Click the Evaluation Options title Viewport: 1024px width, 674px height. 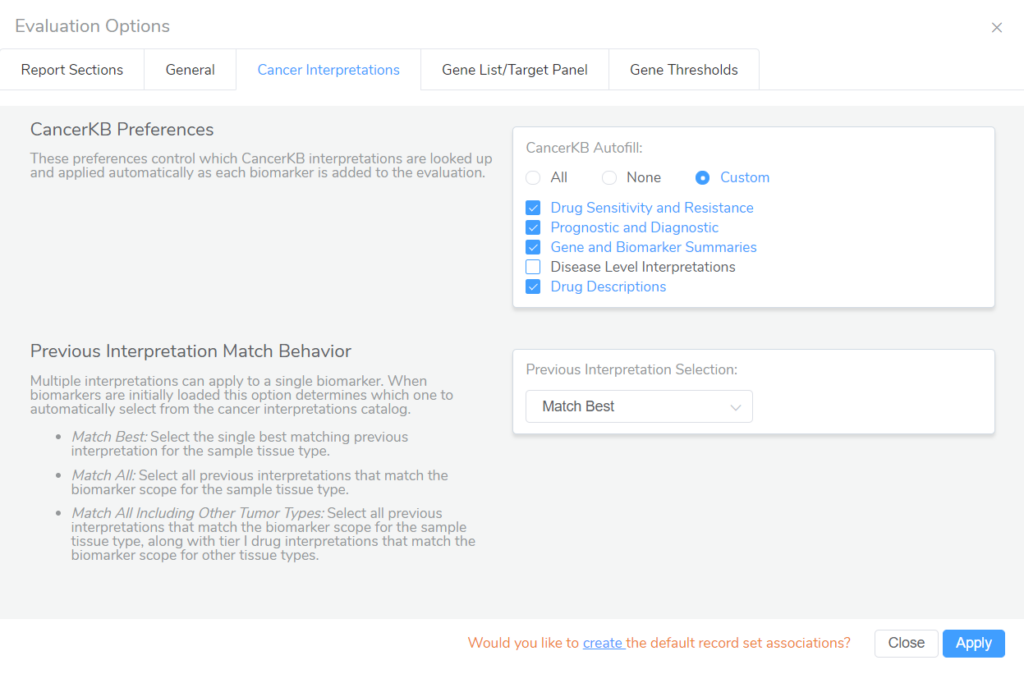click(92, 26)
